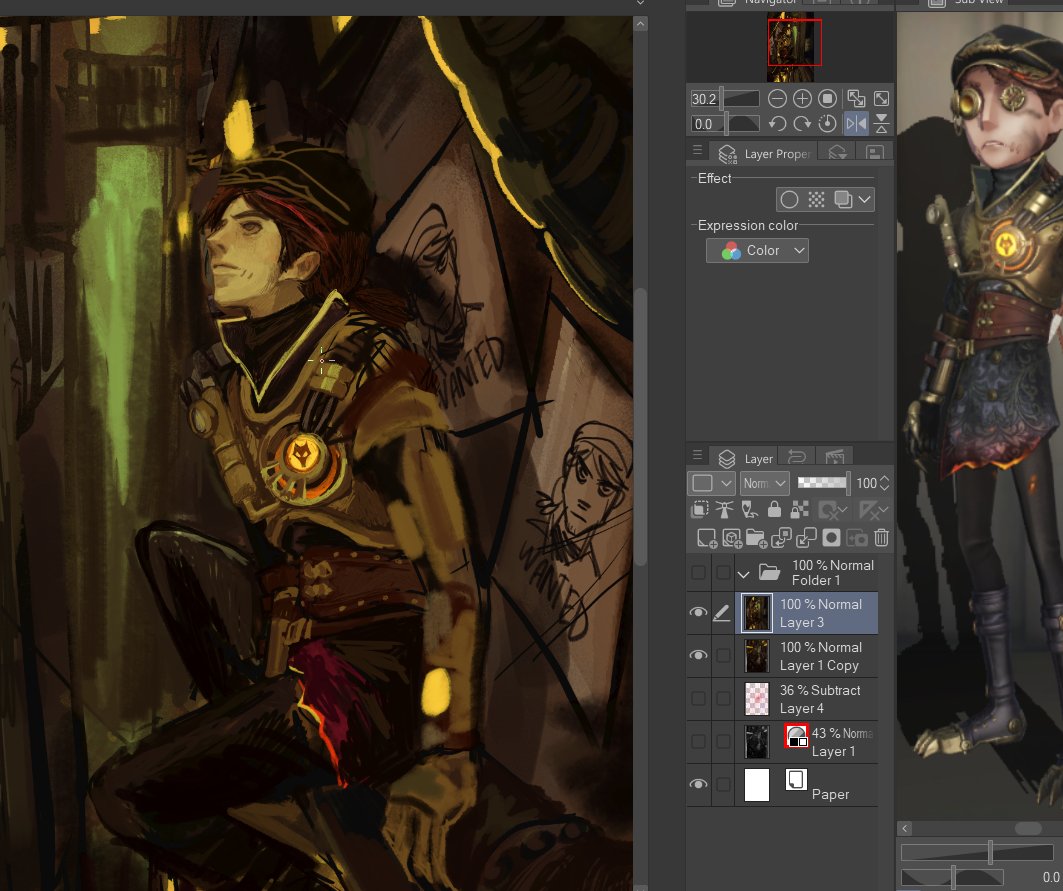Open the Animation cels tab

pyautogui.click(x=835, y=458)
